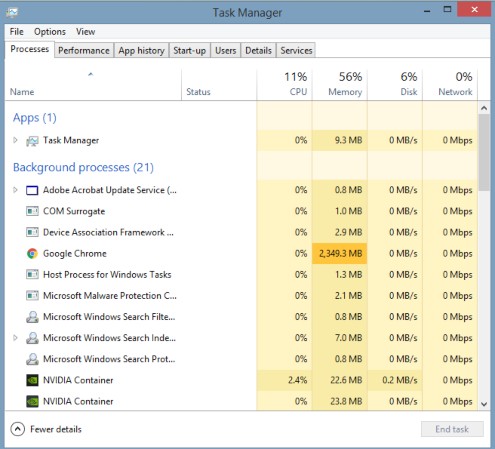Click the 9.3 MB memory value
495x449 pixels.
click(340, 140)
